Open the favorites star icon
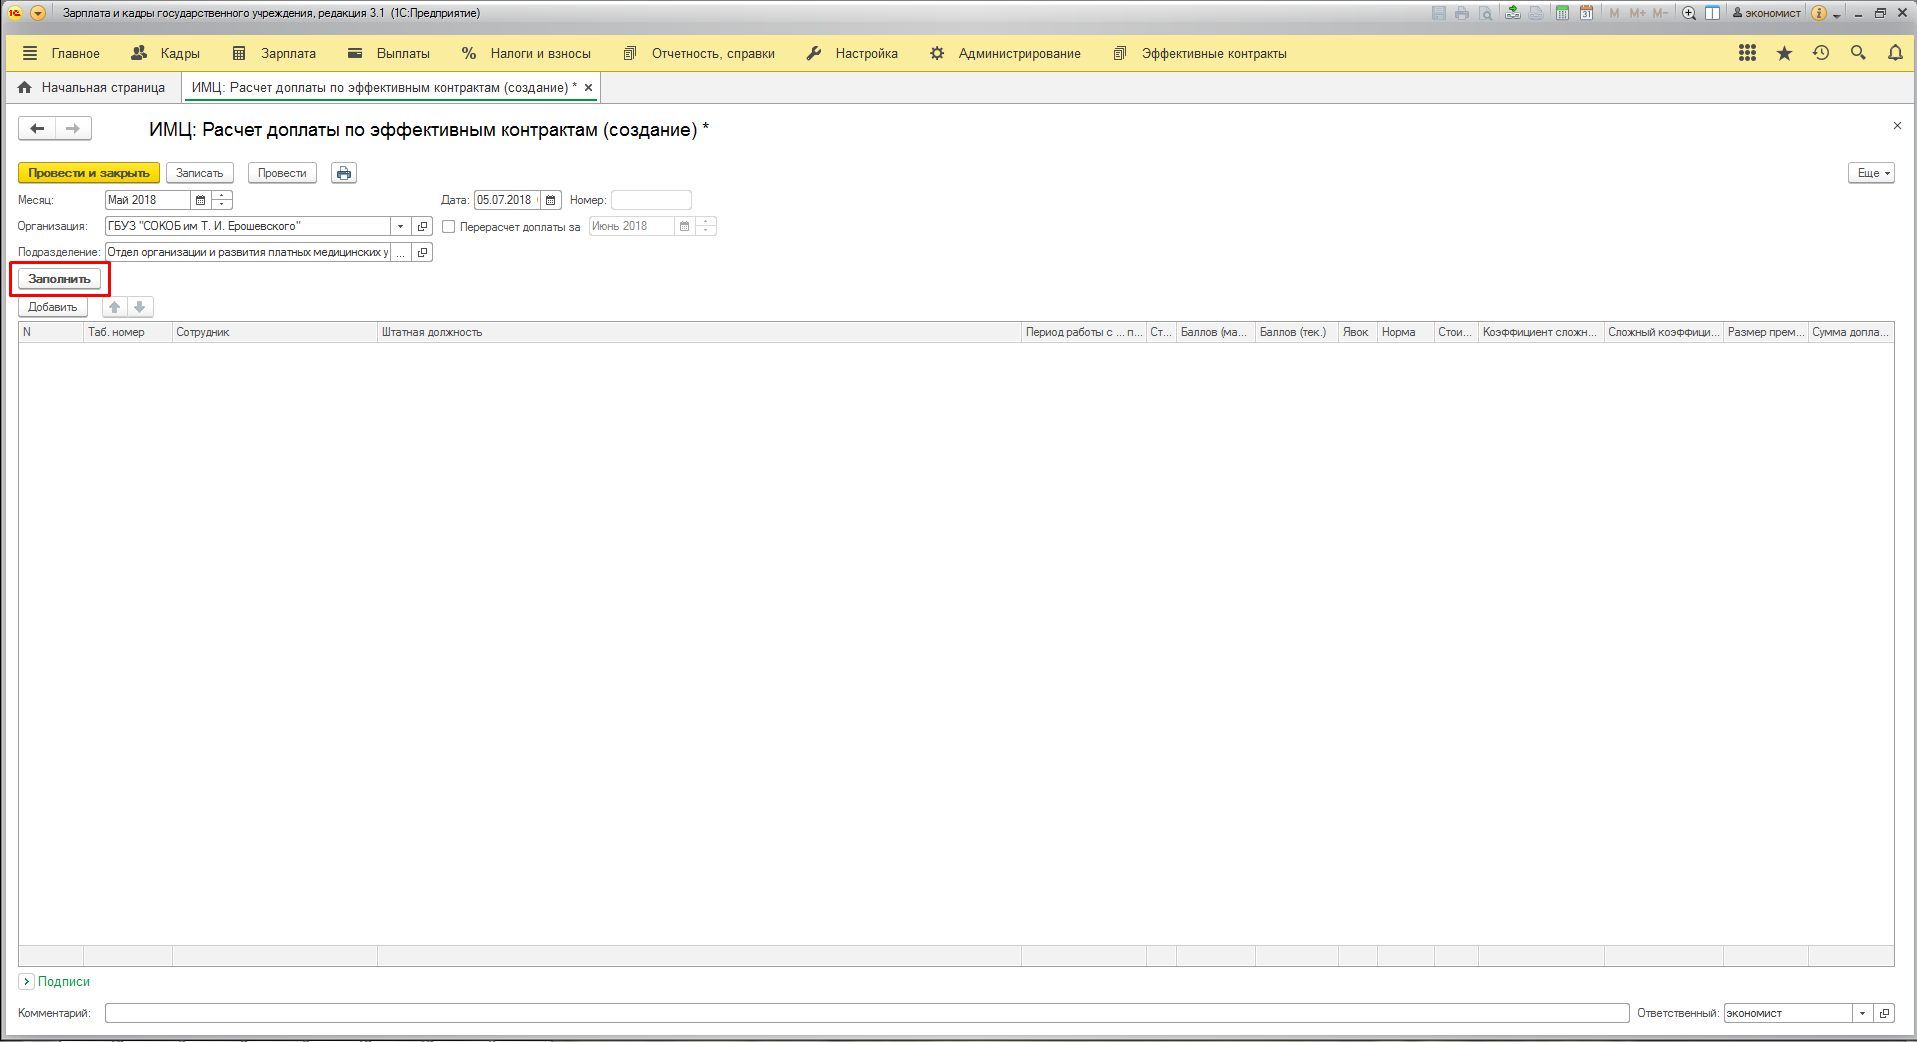This screenshot has width=1917, height=1042. pyautogui.click(x=1784, y=53)
